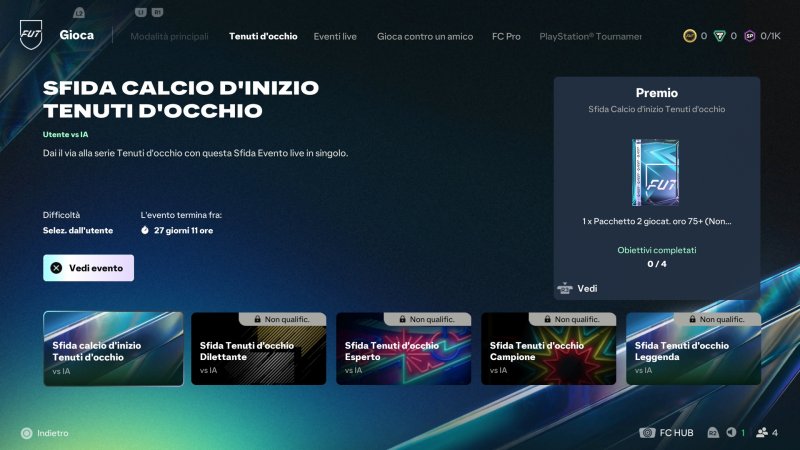Screen dimensions: 800x450
Task: Select Sfida Tenuti d'occhio Leggenda card
Action: [693, 348]
